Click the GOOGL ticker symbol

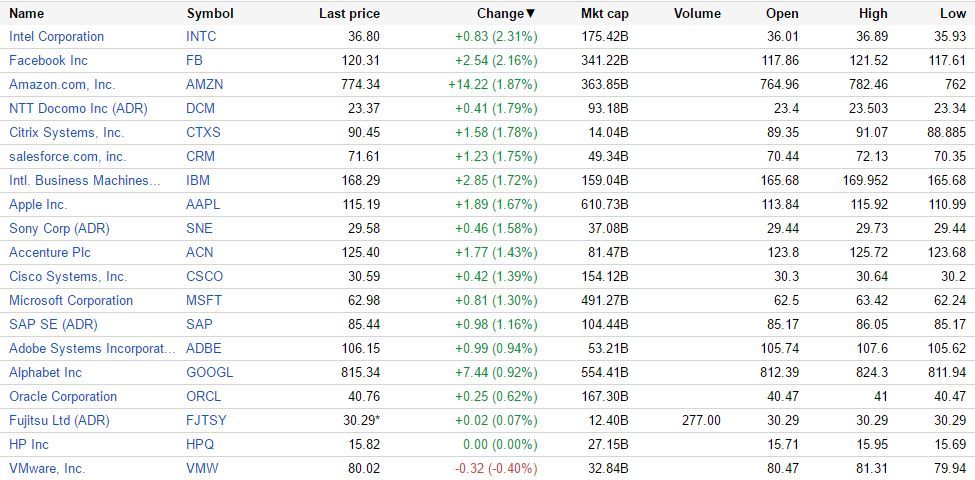tap(209, 373)
